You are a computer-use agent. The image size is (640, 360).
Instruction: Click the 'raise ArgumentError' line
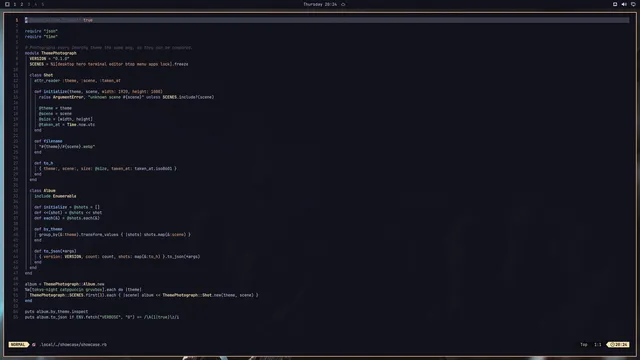127,97
